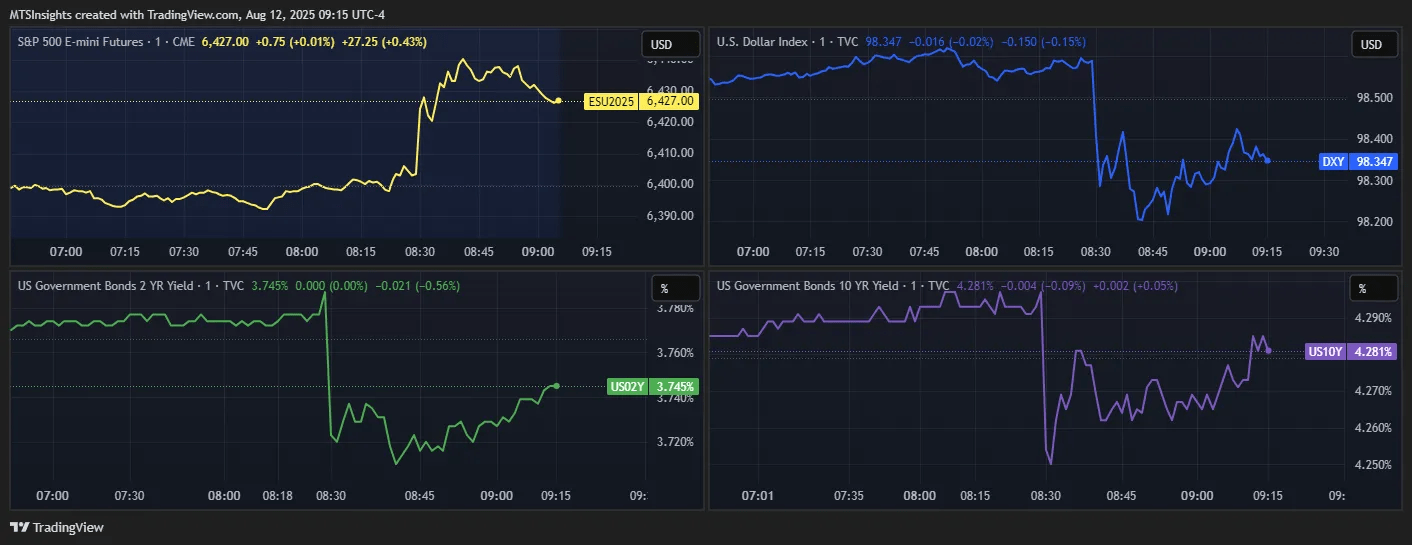
Task: Open the USD currency selector on Dollar Index chart
Action: 1372,45
